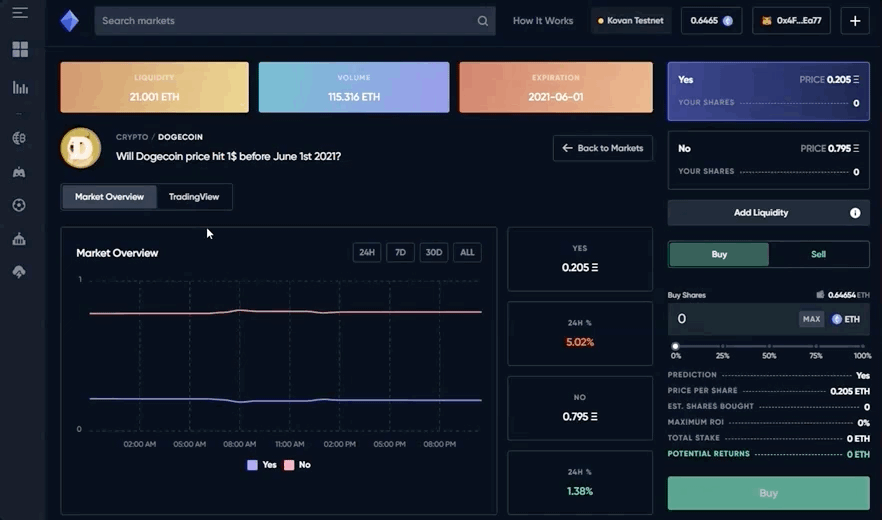Open the How It Works link

(x=543, y=21)
